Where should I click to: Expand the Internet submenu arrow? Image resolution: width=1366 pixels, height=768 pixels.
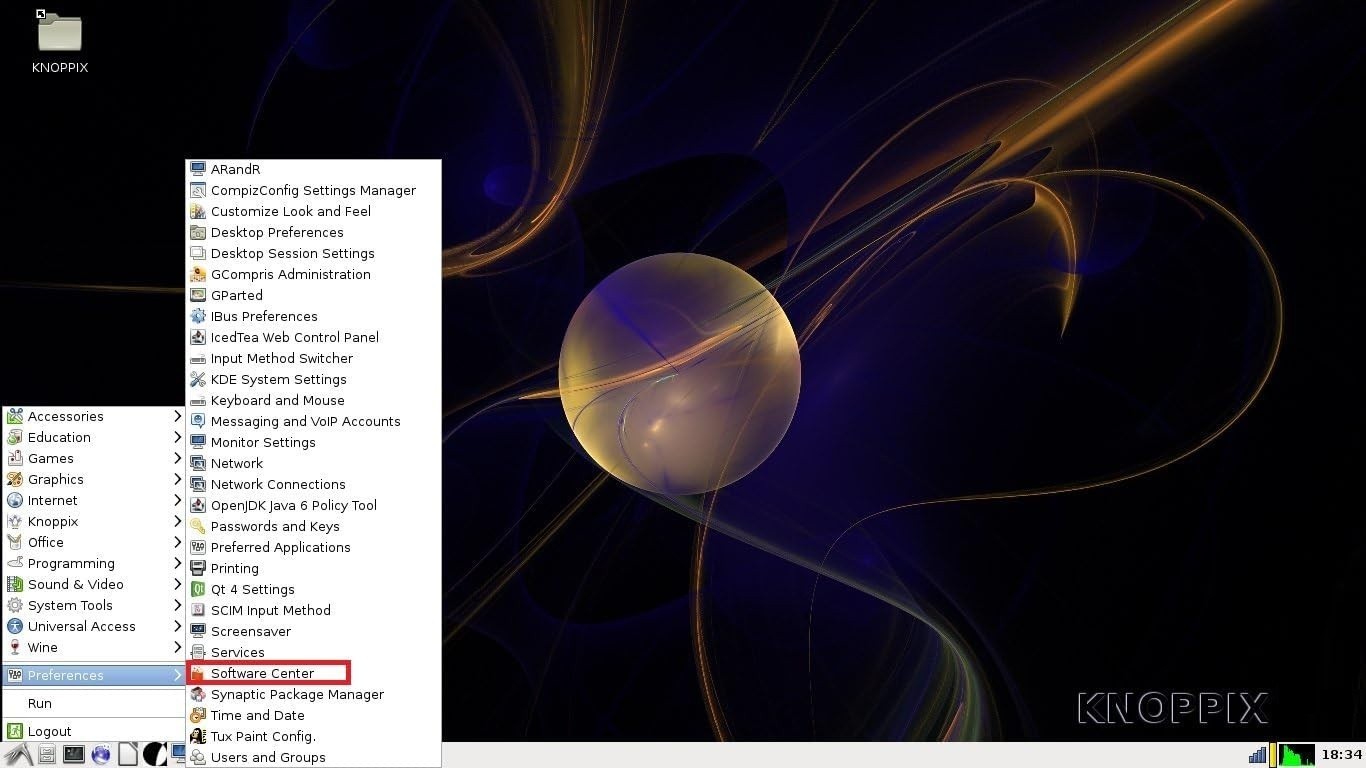click(177, 500)
